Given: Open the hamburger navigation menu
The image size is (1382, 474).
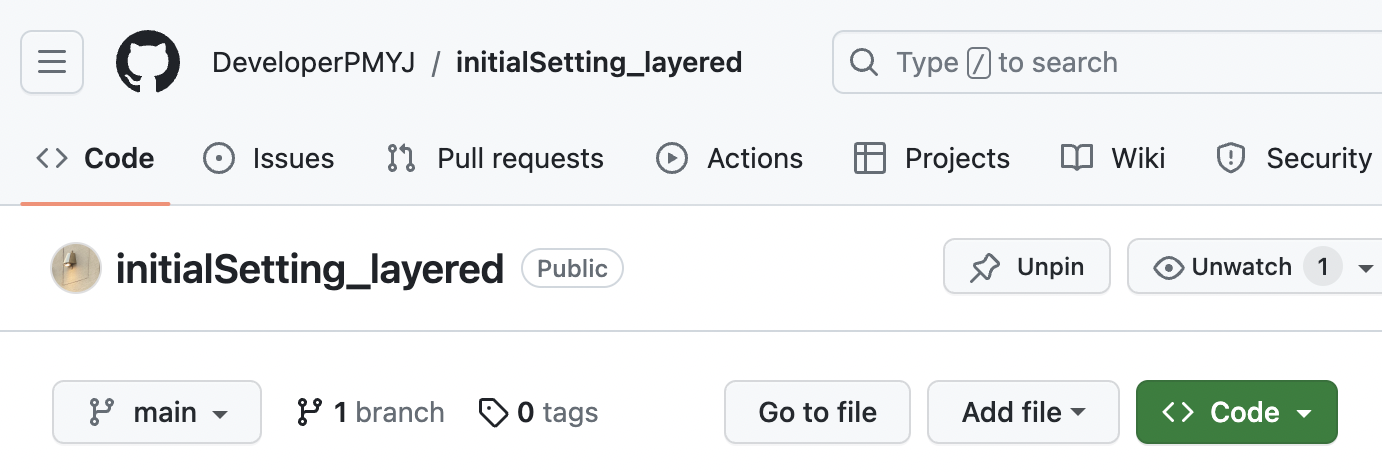Looking at the screenshot, I should click(52, 62).
